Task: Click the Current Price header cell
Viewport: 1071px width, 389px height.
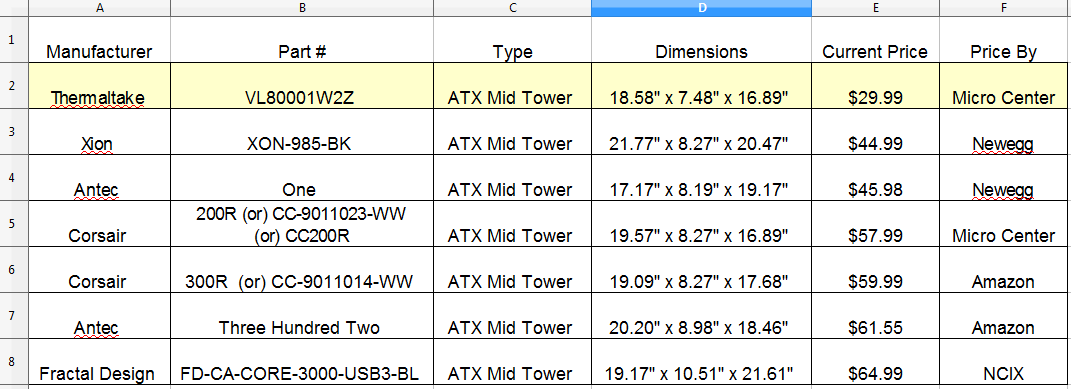Action: click(875, 40)
